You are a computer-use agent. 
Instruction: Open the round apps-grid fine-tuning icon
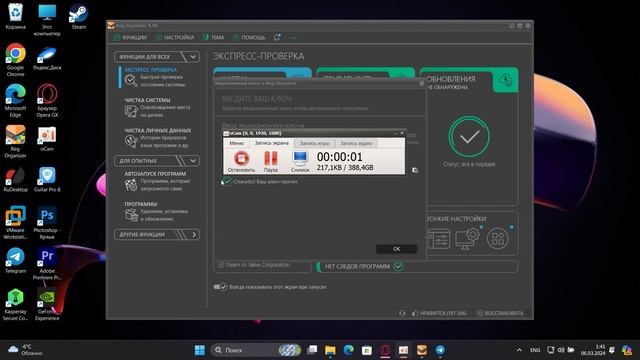tap(498, 238)
